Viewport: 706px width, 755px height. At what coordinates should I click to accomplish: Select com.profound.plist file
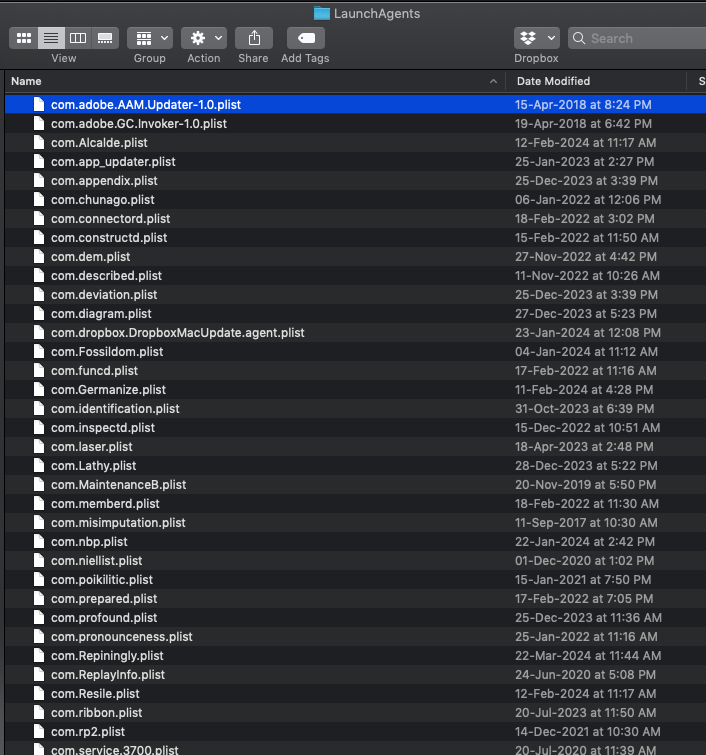tap(355, 618)
